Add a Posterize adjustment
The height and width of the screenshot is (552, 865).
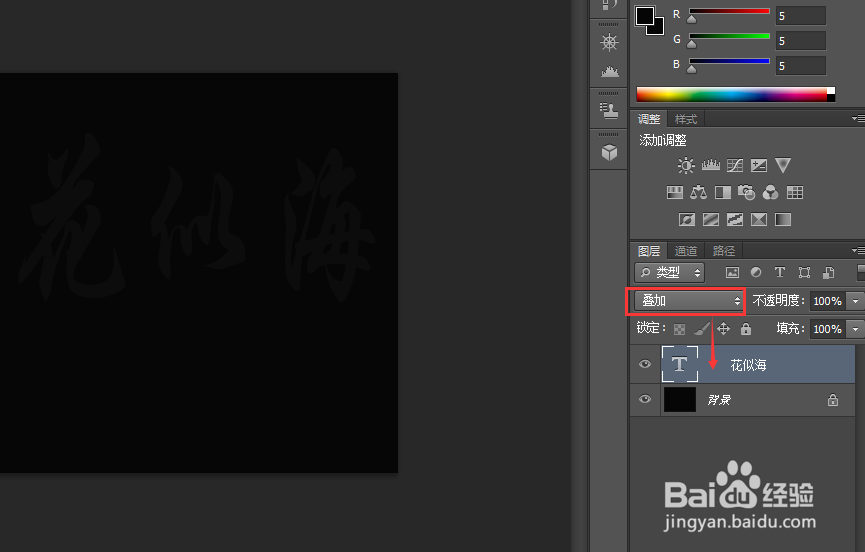tap(711, 219)
